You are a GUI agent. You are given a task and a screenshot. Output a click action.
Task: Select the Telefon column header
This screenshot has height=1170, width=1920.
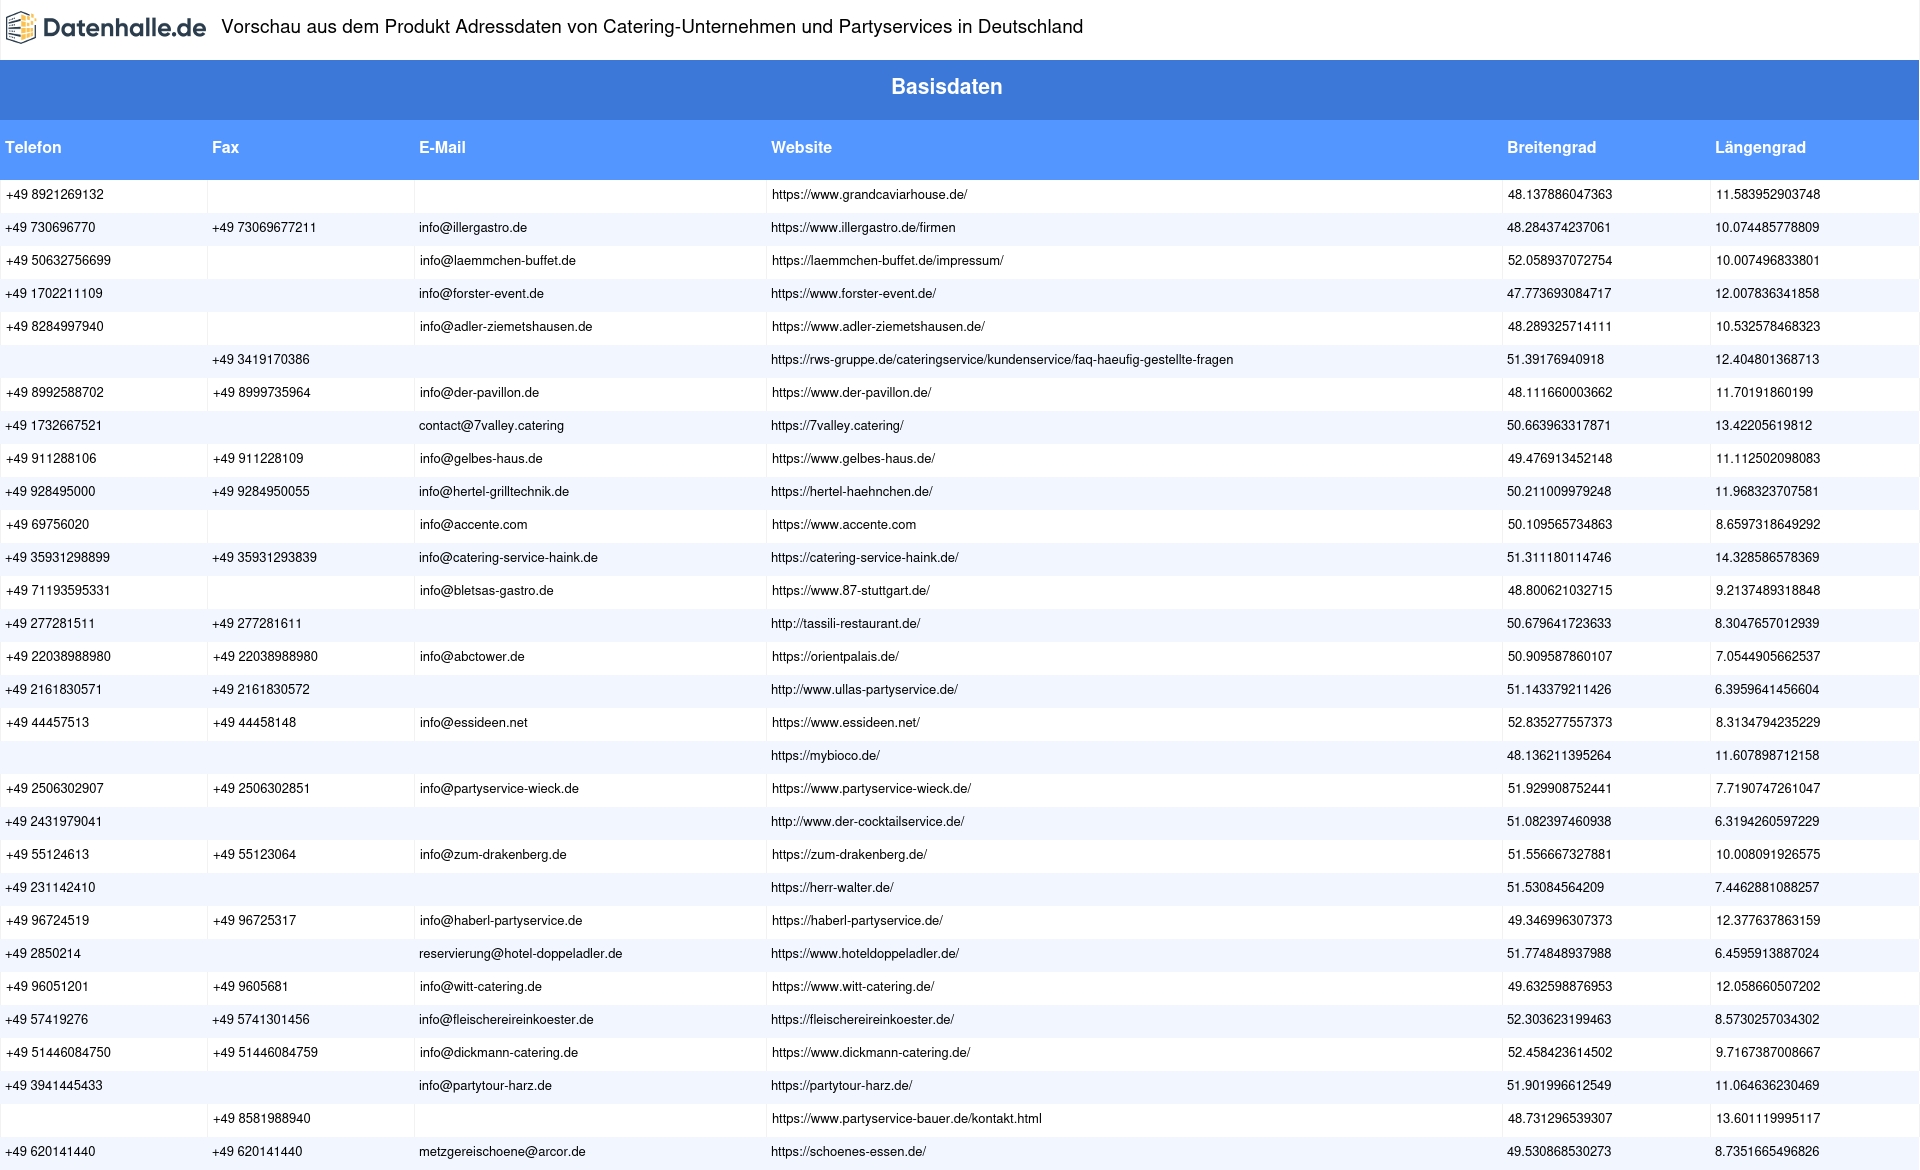(33, 147)
